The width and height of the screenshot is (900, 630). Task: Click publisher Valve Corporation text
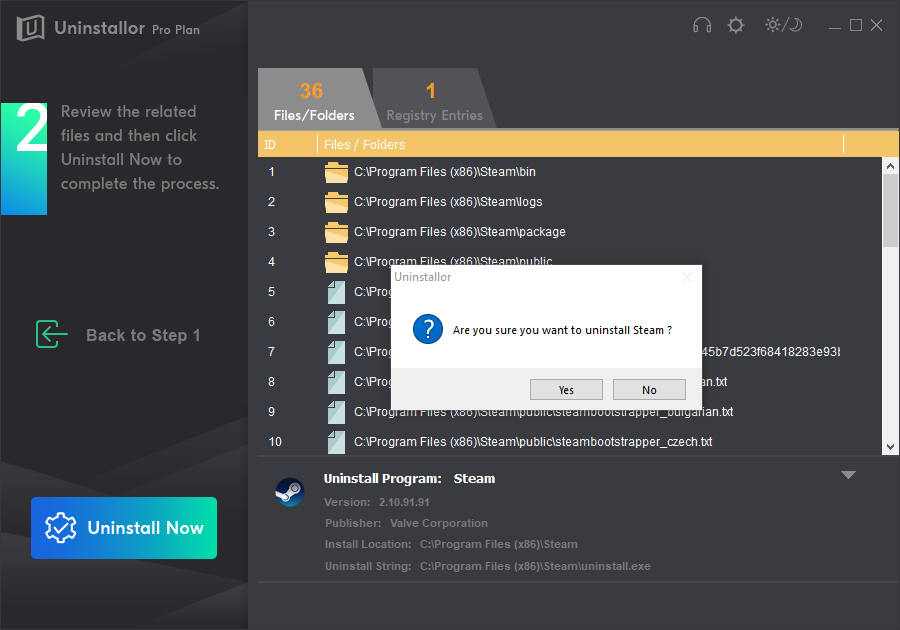click(x=439, y=523)
